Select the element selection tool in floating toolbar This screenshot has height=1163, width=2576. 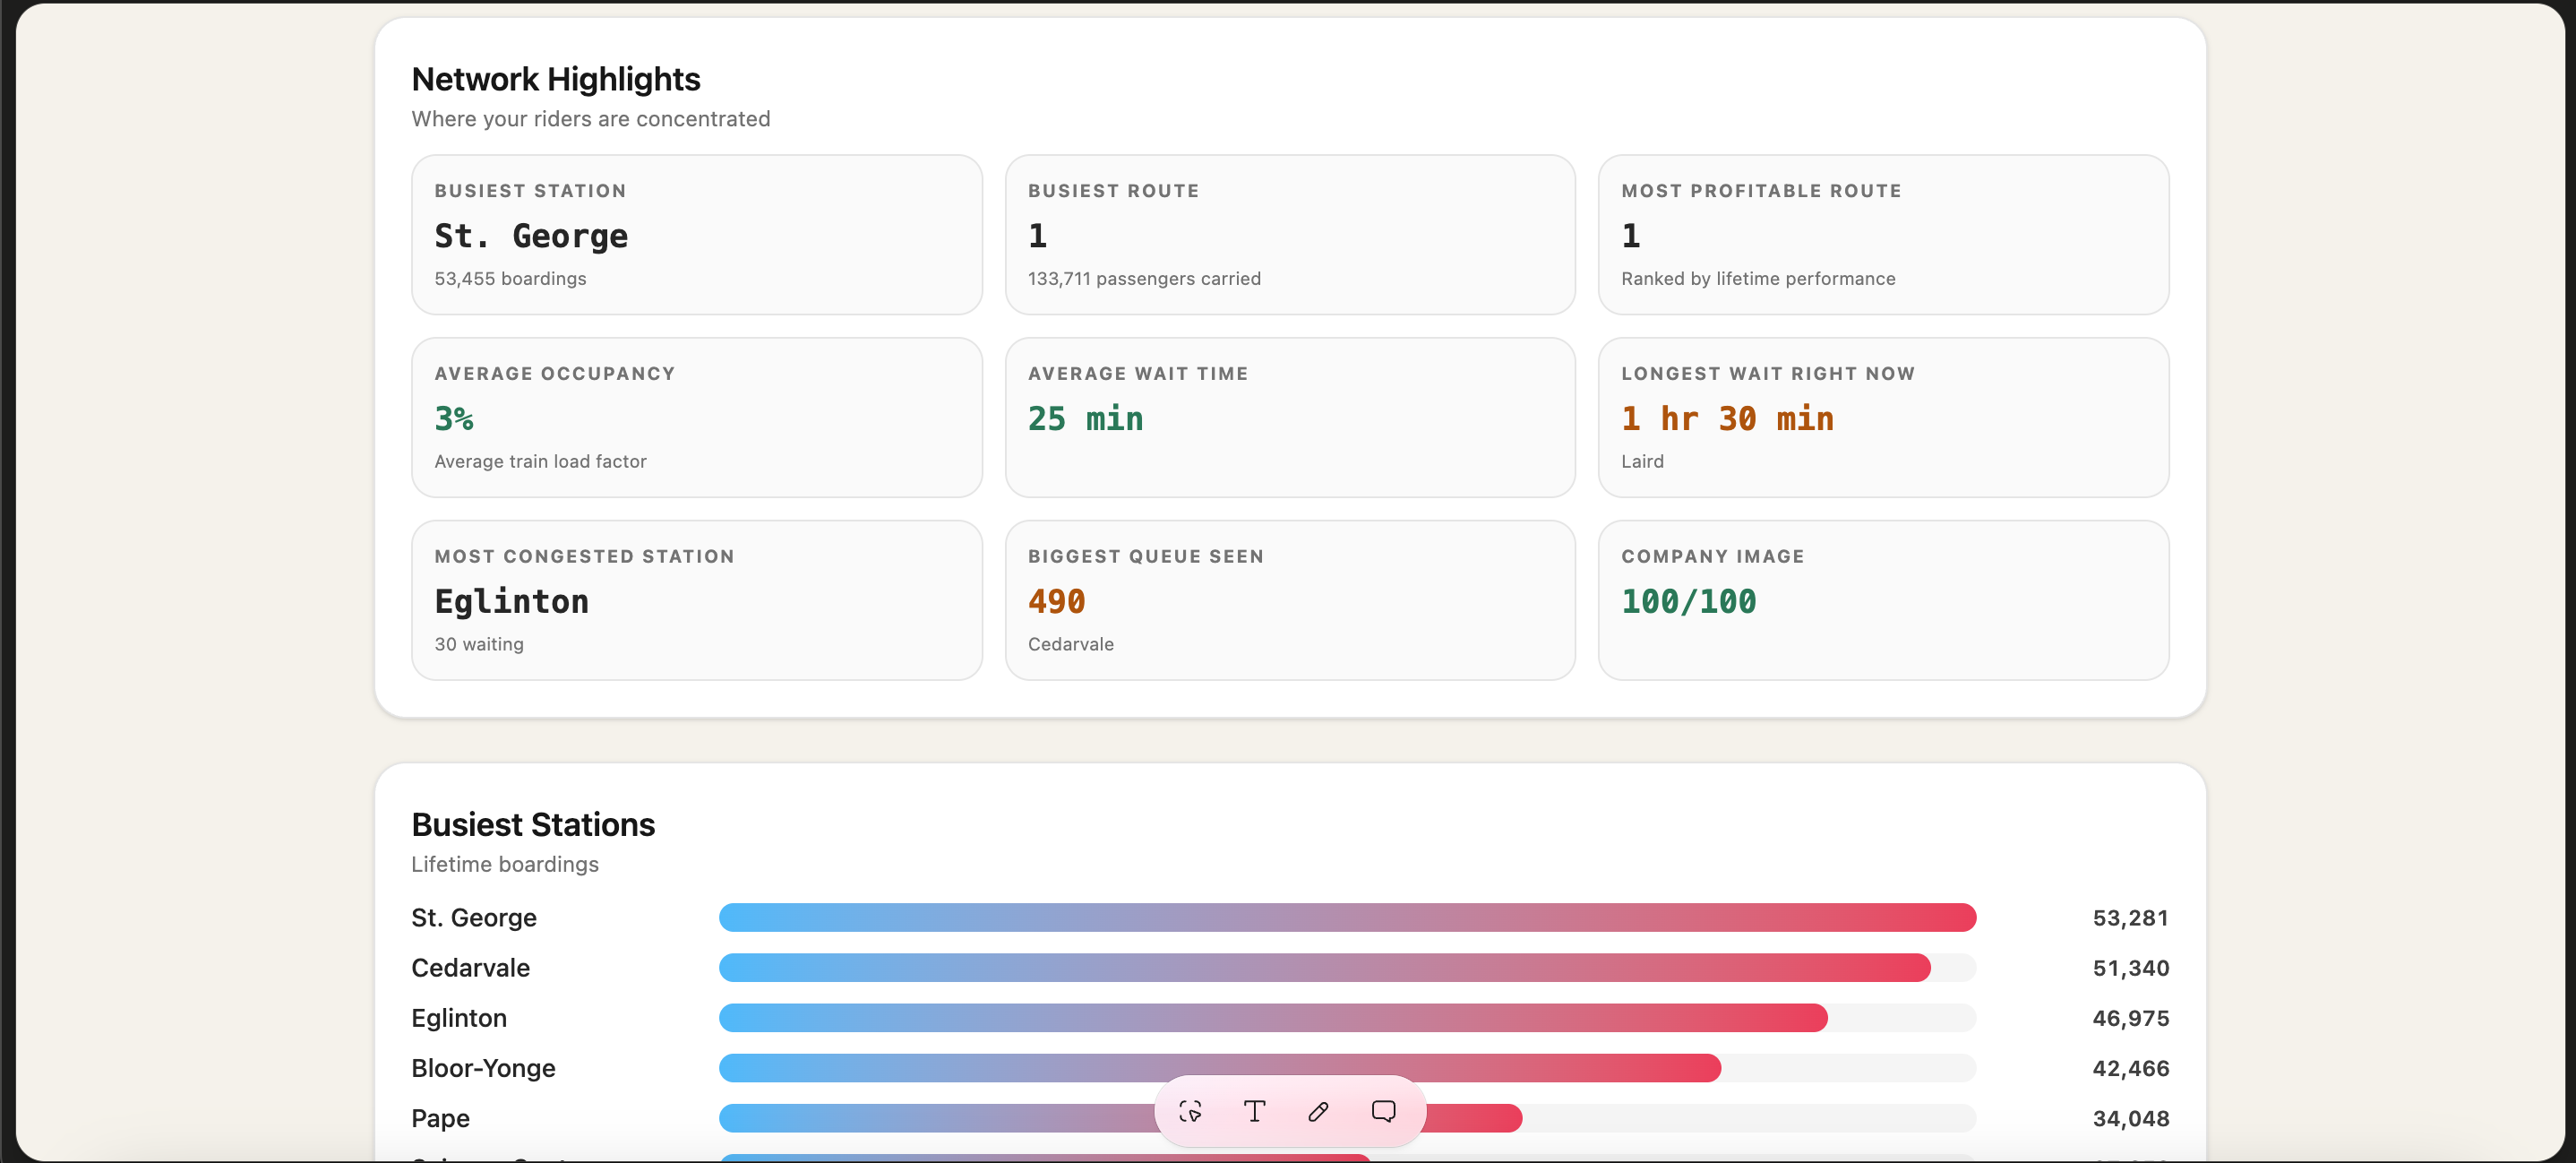1190,1111
